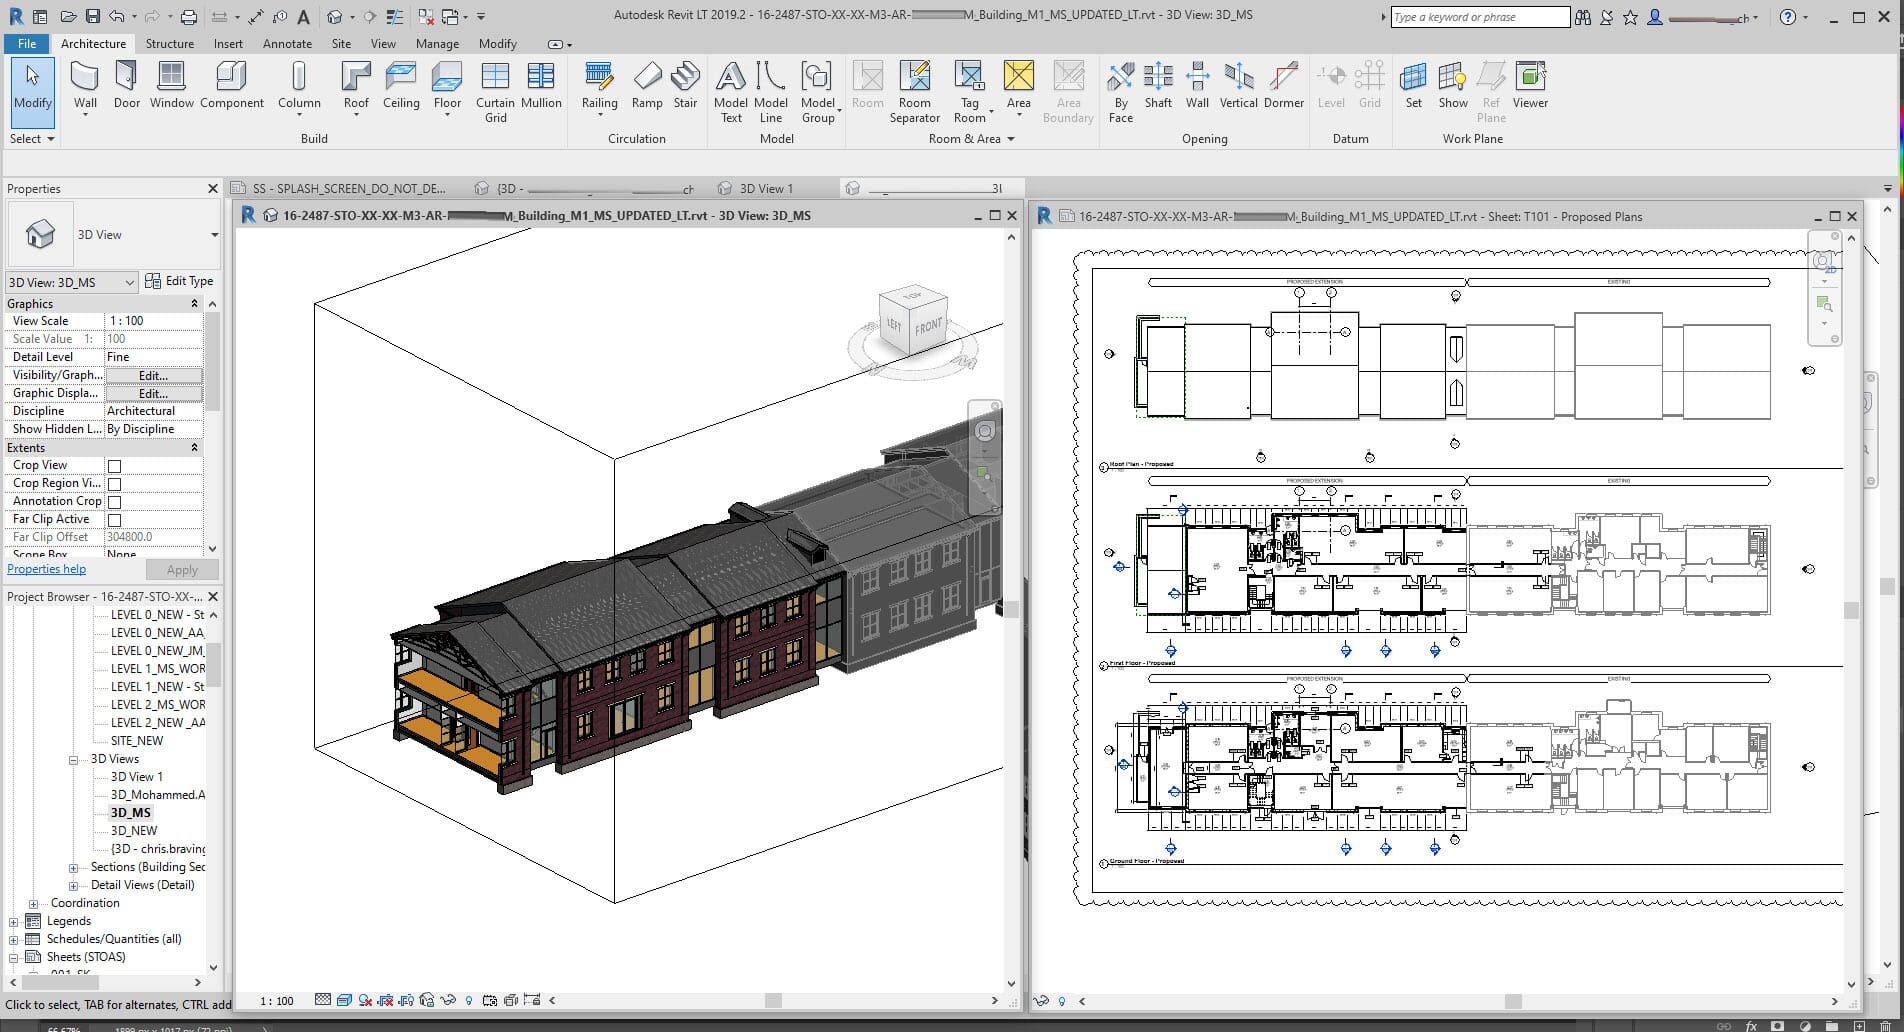Switch to the Manage ribbon tab

click(437, 44)
